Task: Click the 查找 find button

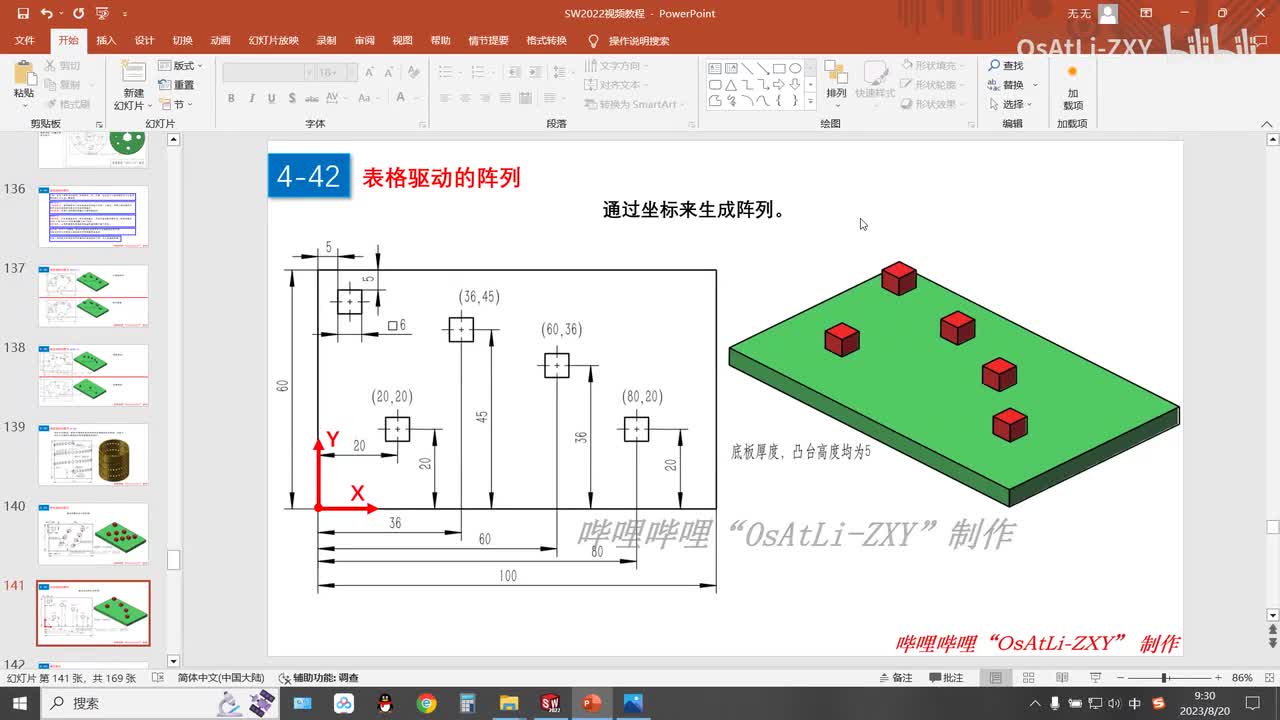Action: (x=1006, y=66)
